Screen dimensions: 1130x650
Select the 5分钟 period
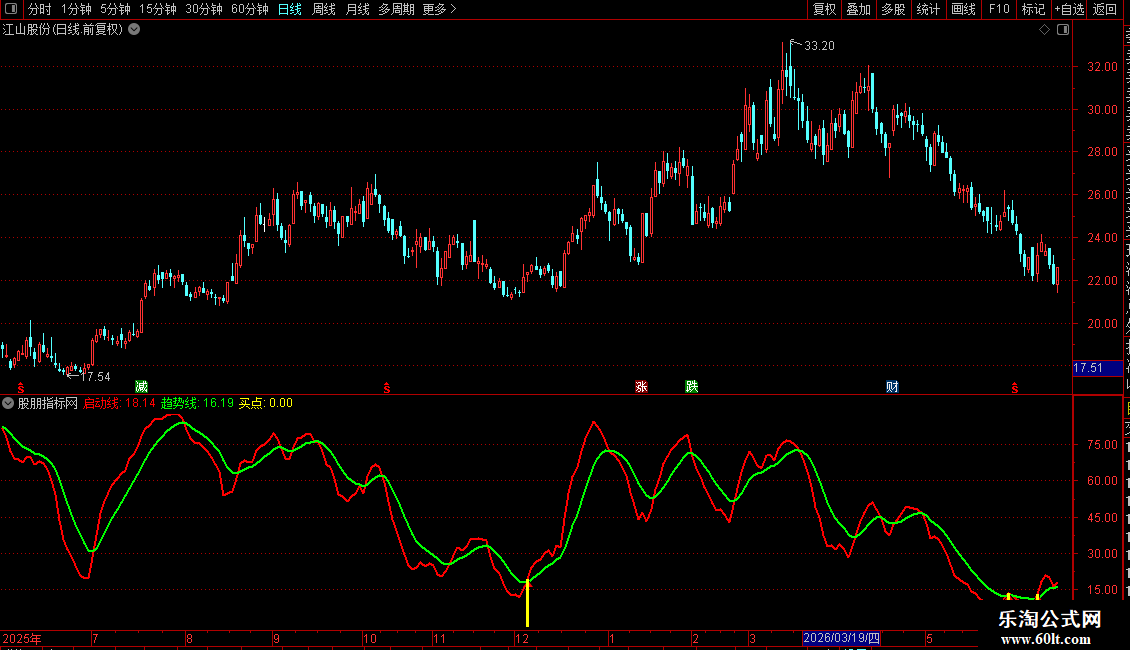(x=115, y=9)
